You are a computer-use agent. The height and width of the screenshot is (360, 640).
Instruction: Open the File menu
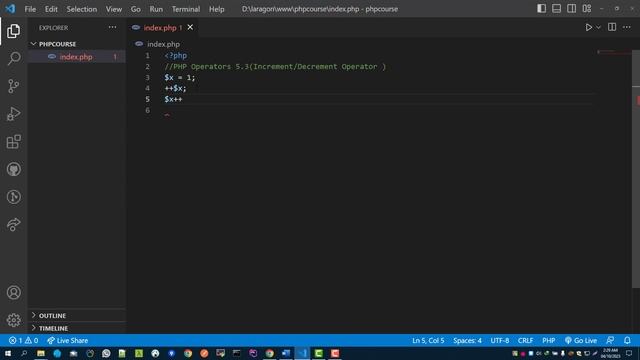(x=30, y=9)
